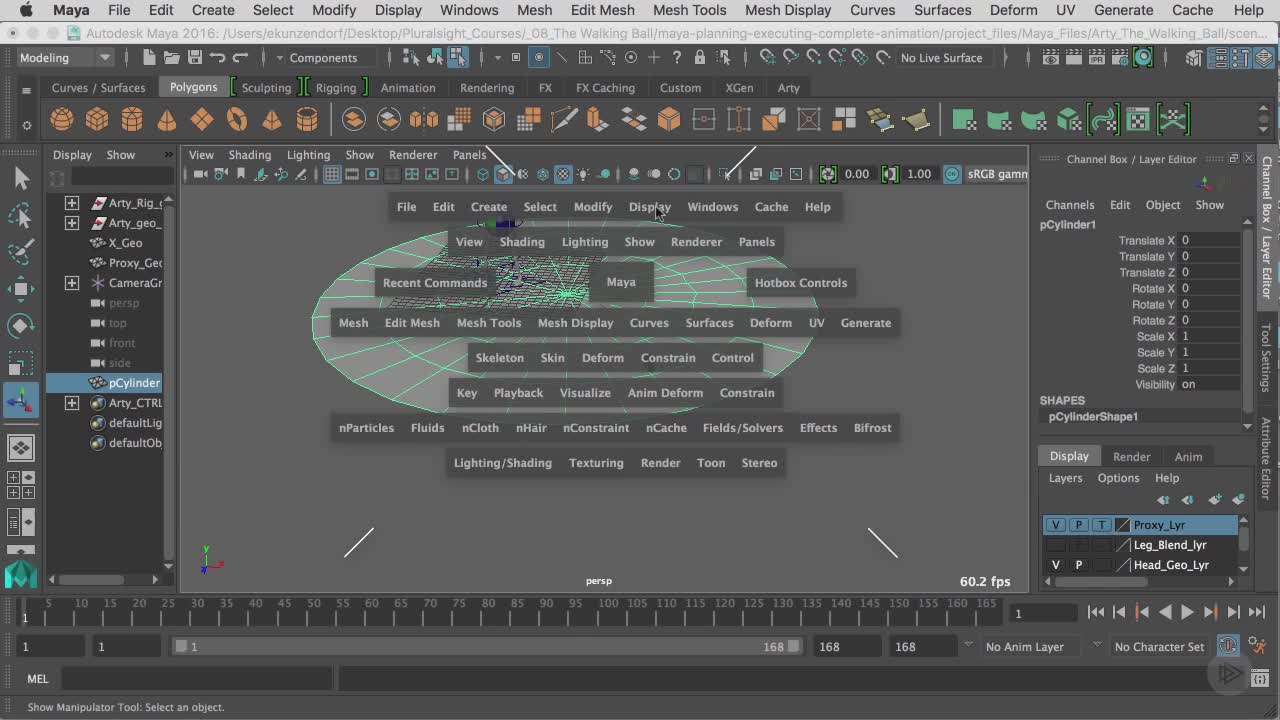
Task: Step to next keyframe
Action: (1210, 612)
